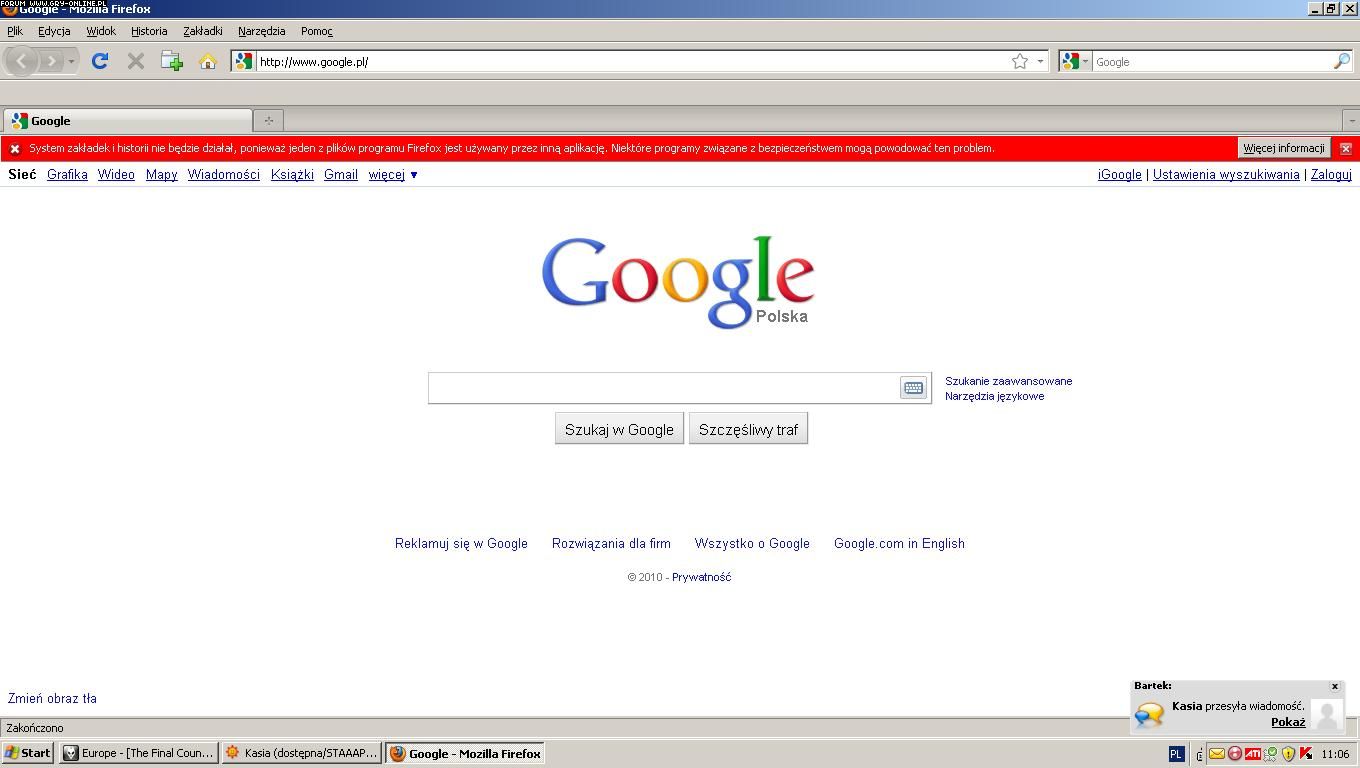The height and width of the screenshot is (768, 1360).
Task: Click the PL language indicator in the taskbar
Action: coord(1176,754)
